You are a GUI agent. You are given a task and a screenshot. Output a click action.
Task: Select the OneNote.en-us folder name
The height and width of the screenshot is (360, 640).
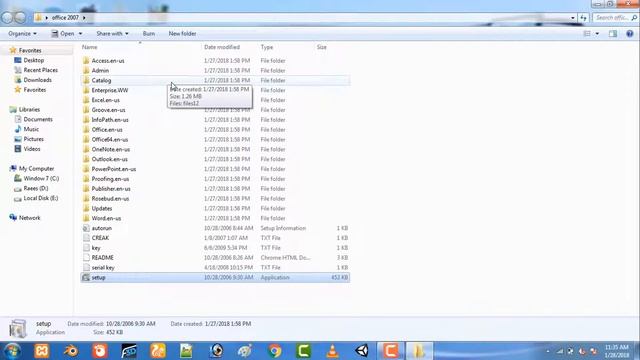click(111, 149)
